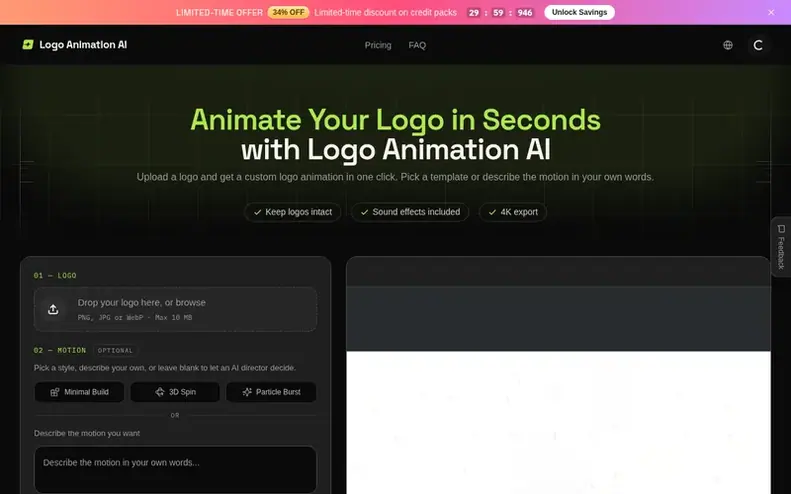Click the 34% OFF badge
Viewport: 791px width, 494px height.
click(288, 13)
